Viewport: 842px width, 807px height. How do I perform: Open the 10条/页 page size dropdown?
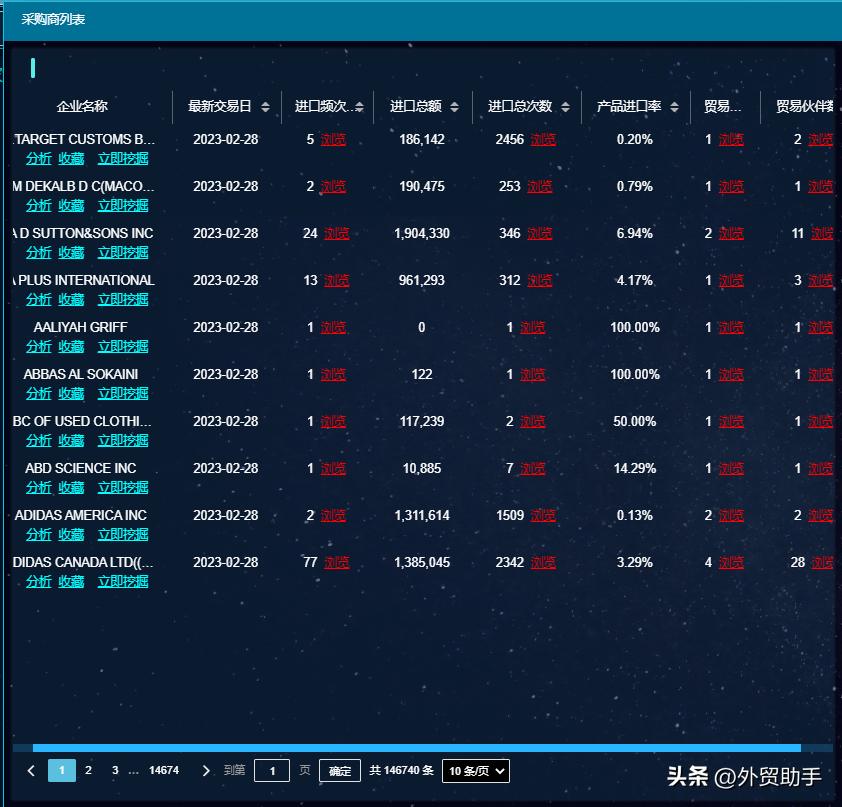tap(476, 770)
